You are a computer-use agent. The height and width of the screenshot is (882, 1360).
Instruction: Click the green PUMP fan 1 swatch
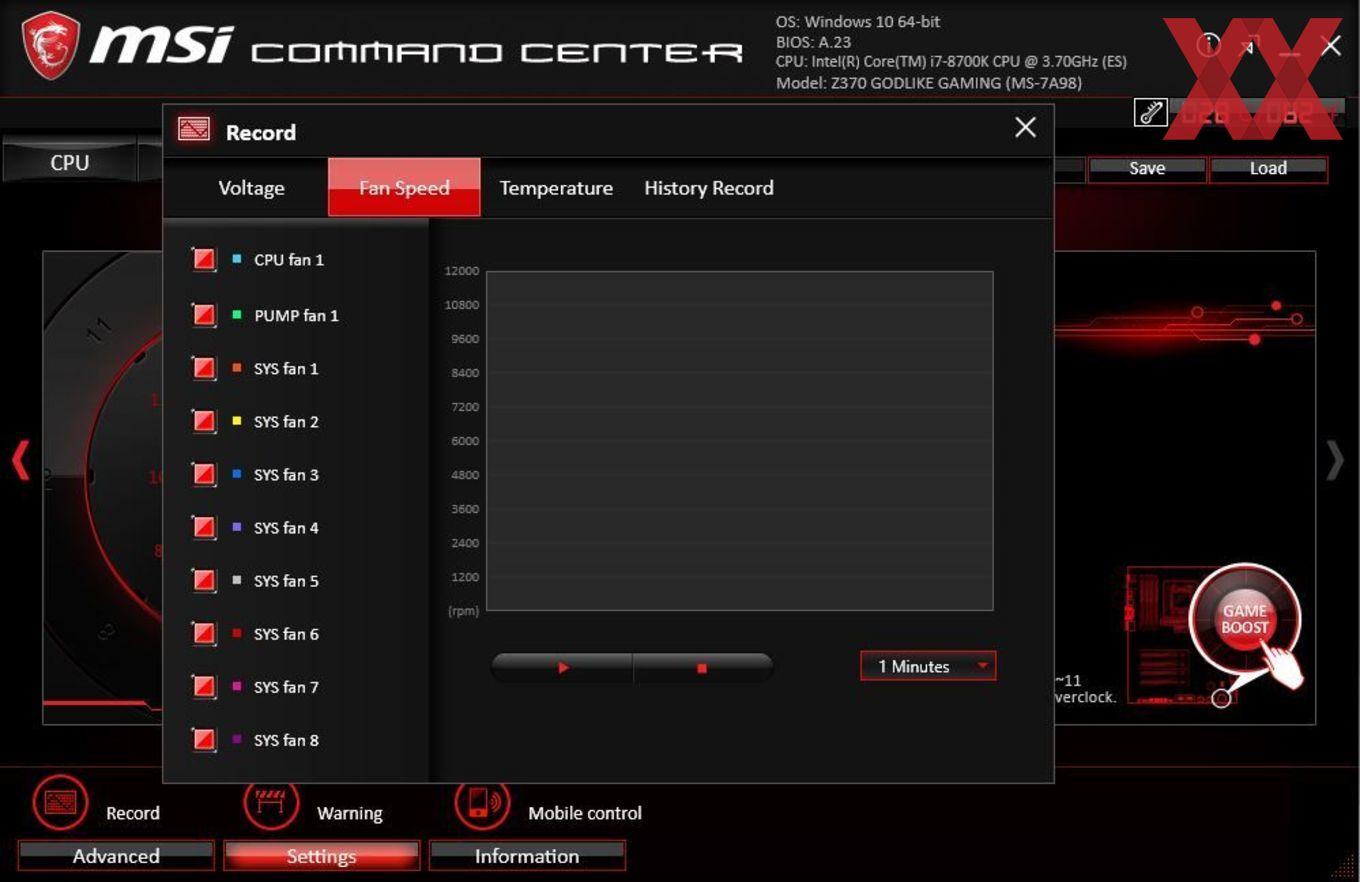click(237, 315)
